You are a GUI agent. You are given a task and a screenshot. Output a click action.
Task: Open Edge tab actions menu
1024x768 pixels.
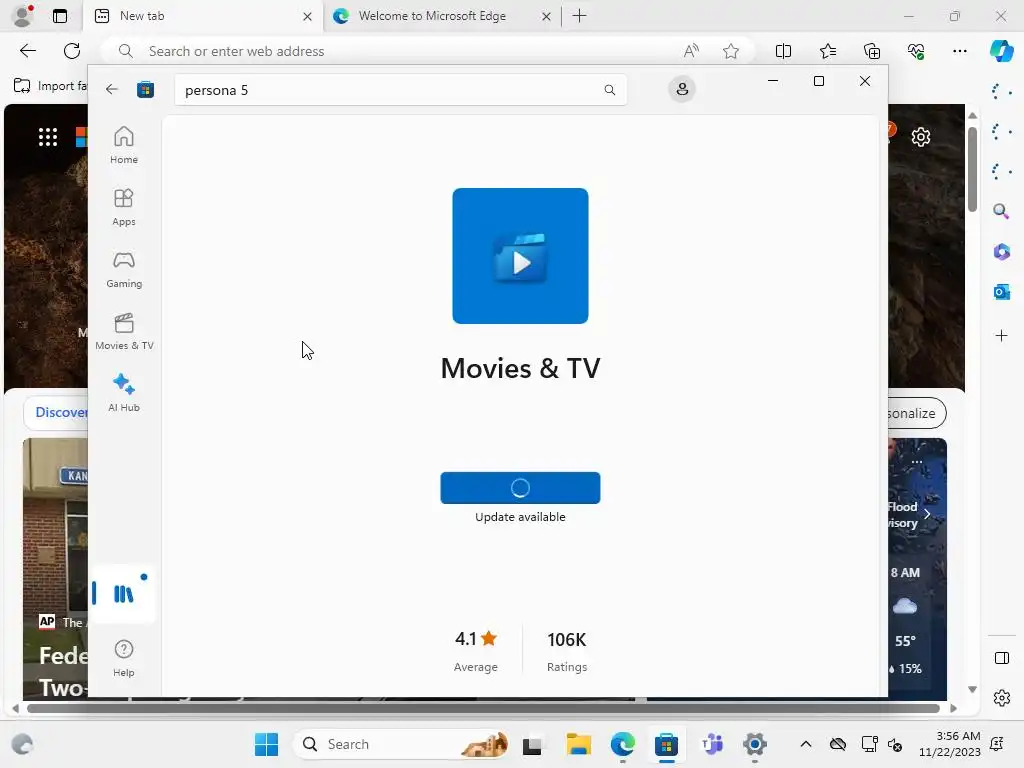coord(59,16)
